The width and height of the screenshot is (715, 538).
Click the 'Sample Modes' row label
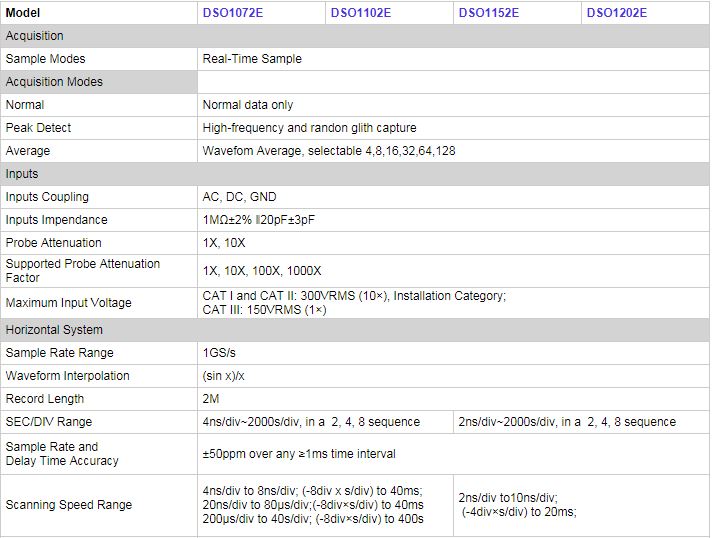click(46, 59)
